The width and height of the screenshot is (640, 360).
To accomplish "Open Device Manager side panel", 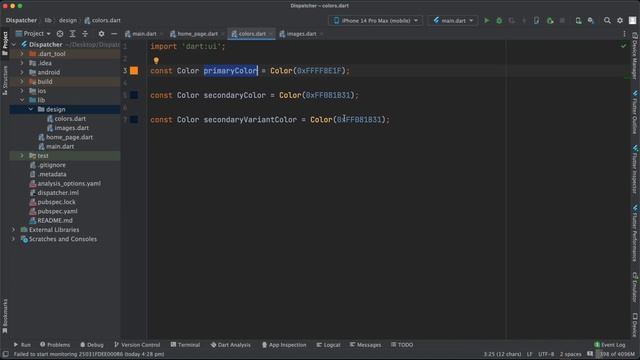I will coord(635,56).
